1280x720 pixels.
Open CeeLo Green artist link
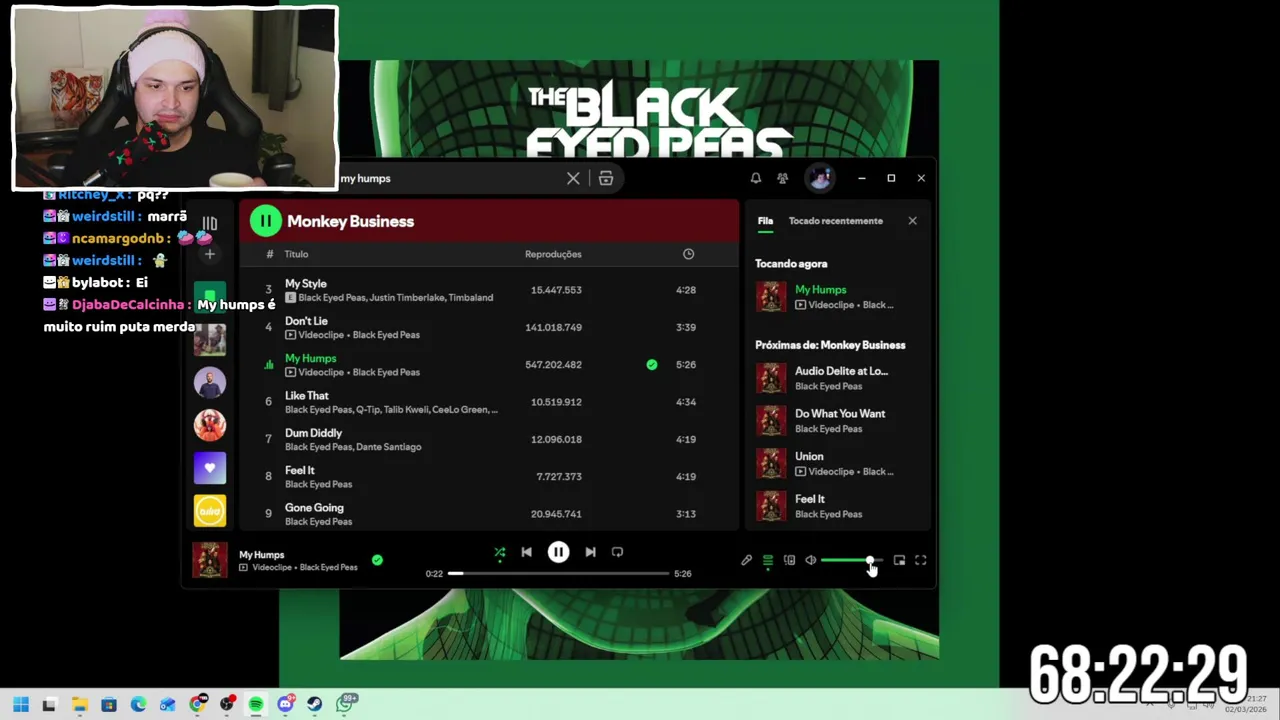point(459,410)
